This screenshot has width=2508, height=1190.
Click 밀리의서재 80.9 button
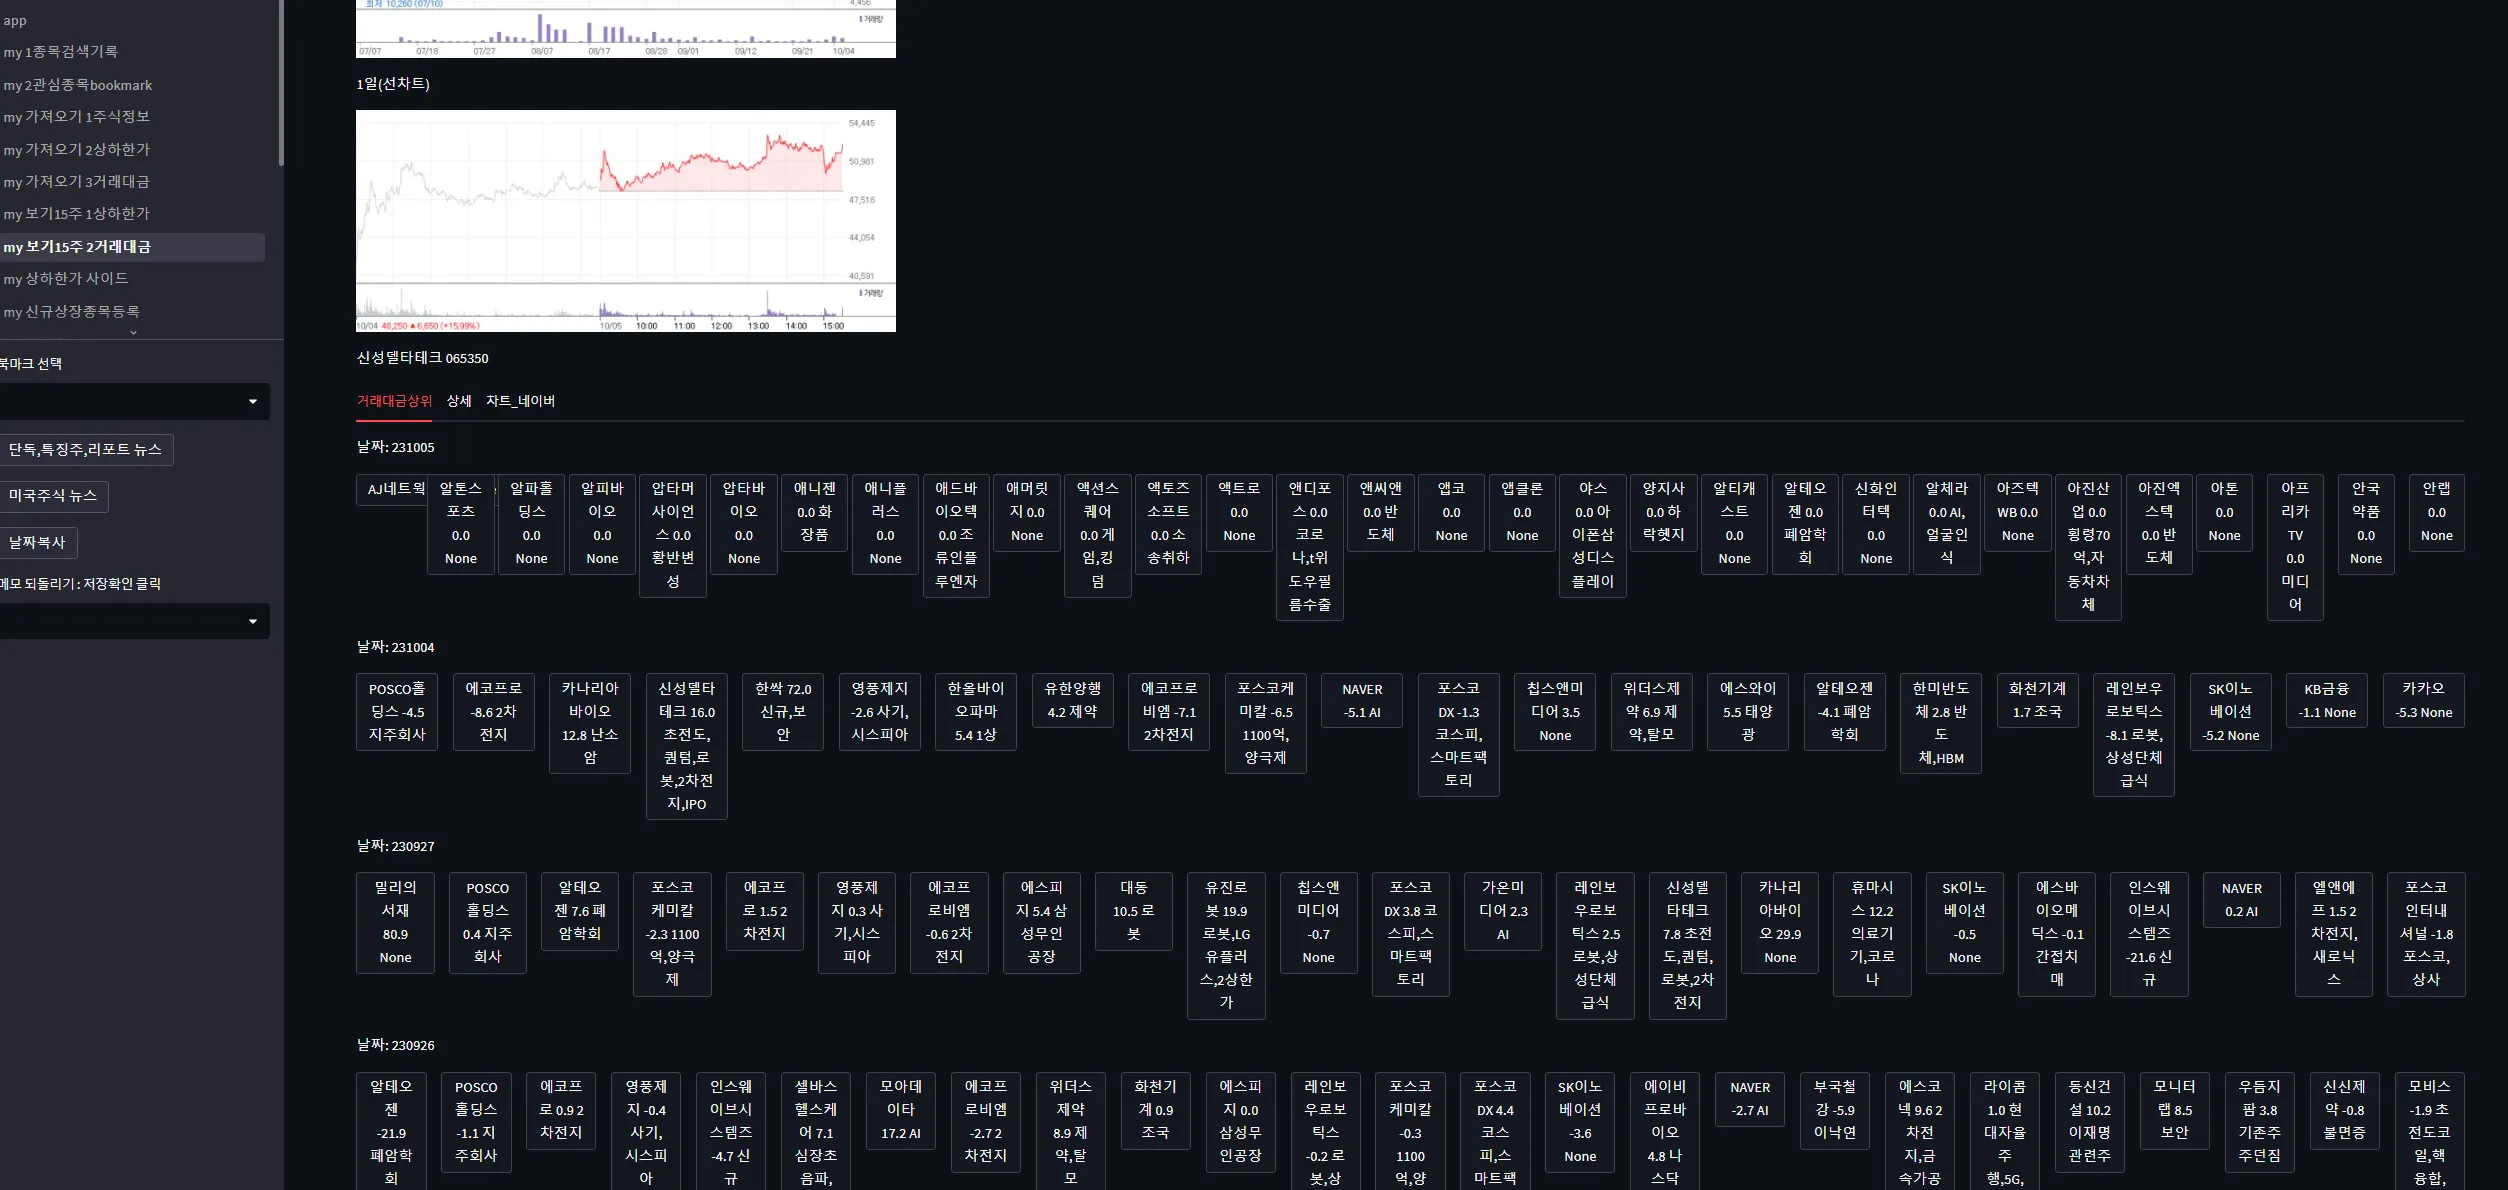pos(395,923)
